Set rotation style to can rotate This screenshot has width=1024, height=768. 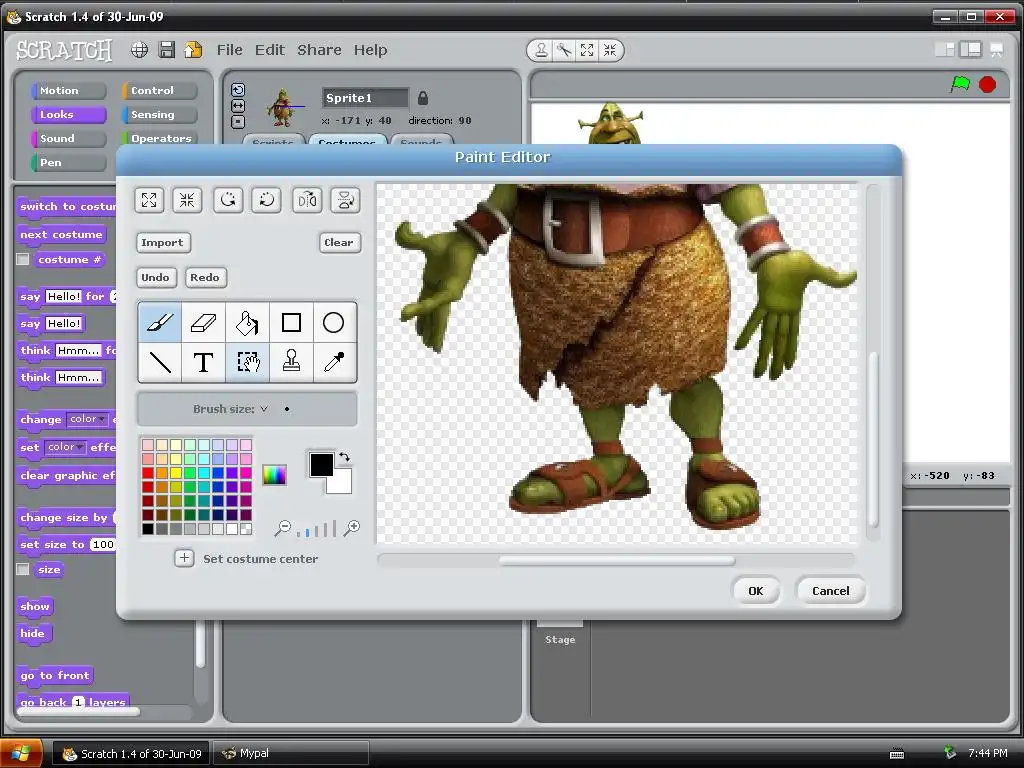[238, 90]
